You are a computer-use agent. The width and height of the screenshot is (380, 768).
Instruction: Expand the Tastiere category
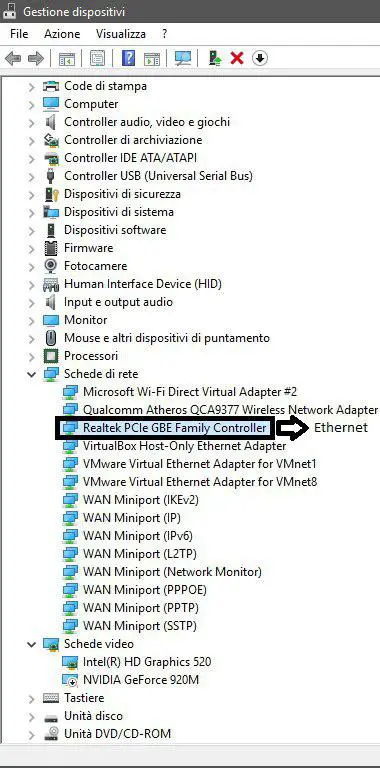[32, 698]
